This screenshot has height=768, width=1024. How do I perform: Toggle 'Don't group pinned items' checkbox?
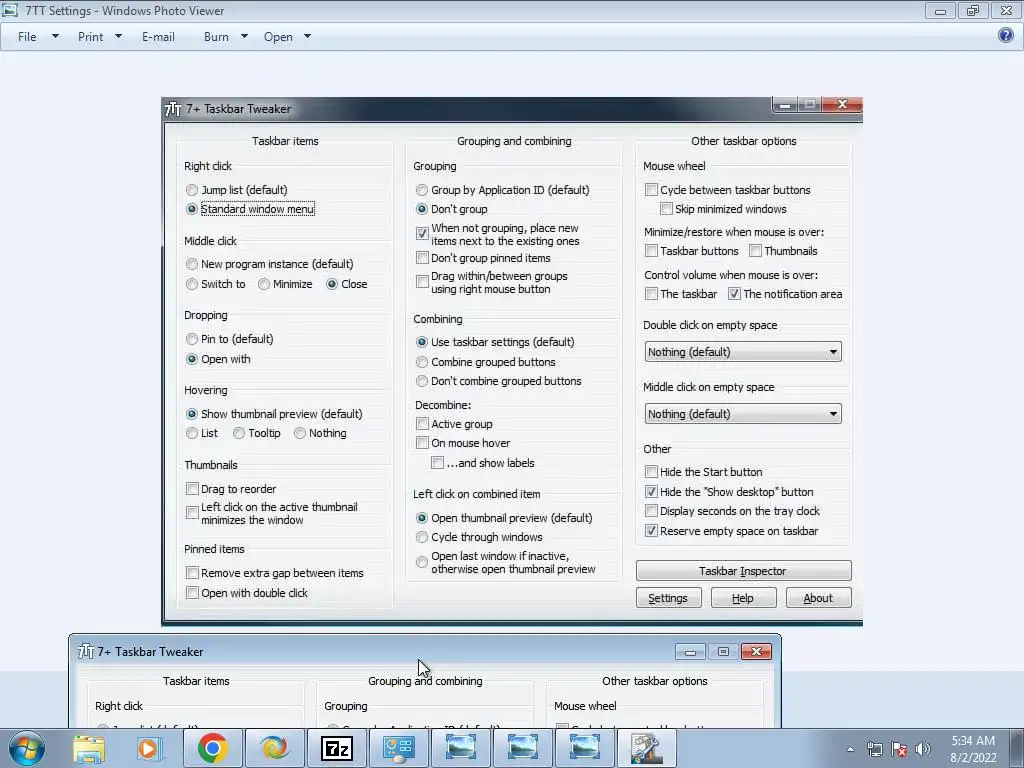coord(423,258)
